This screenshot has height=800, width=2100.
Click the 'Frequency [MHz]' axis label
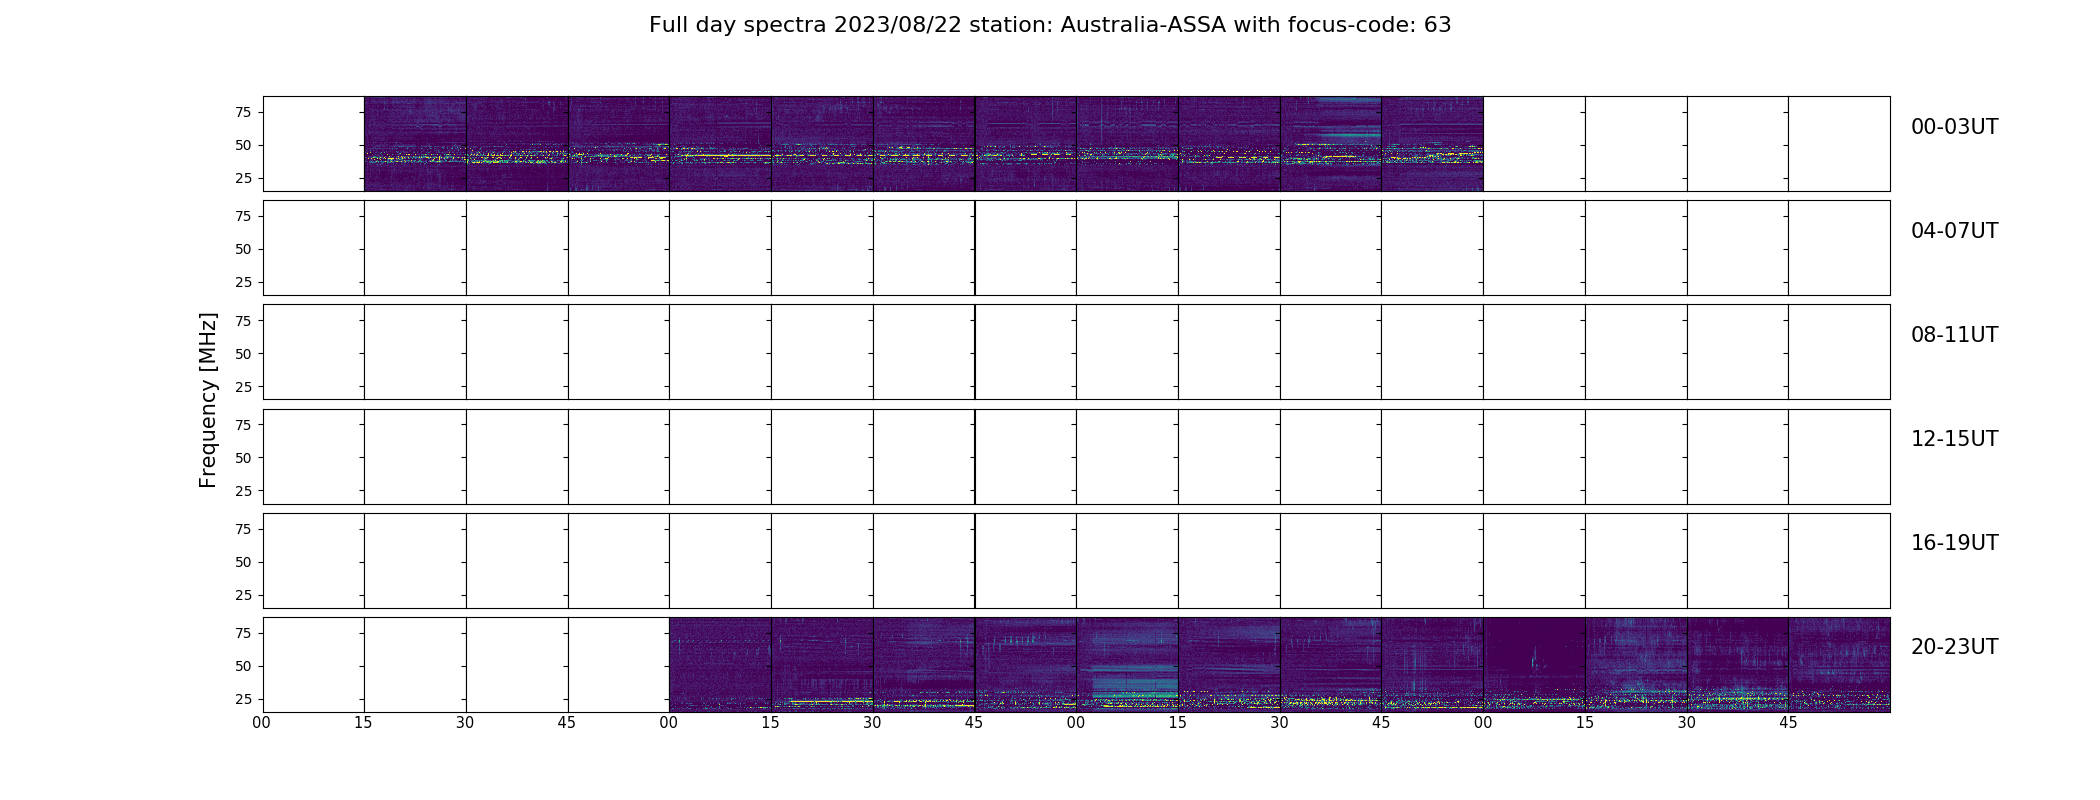208,400
